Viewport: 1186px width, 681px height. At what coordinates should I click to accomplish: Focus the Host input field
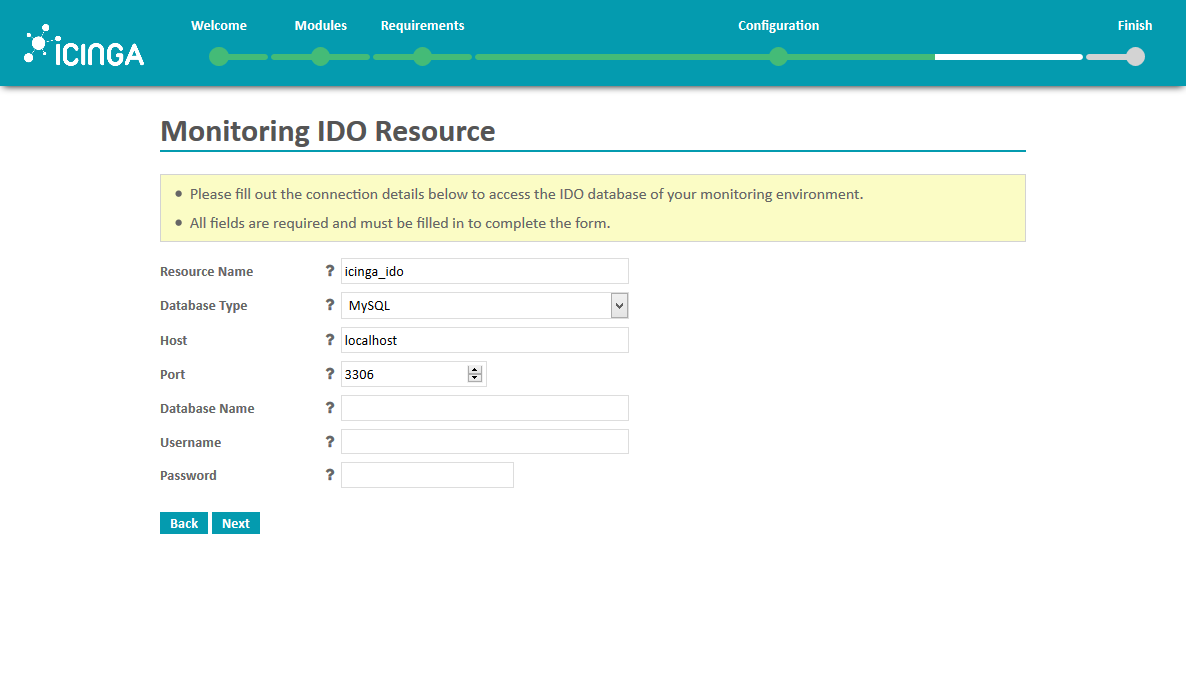(x=485, y=340)
